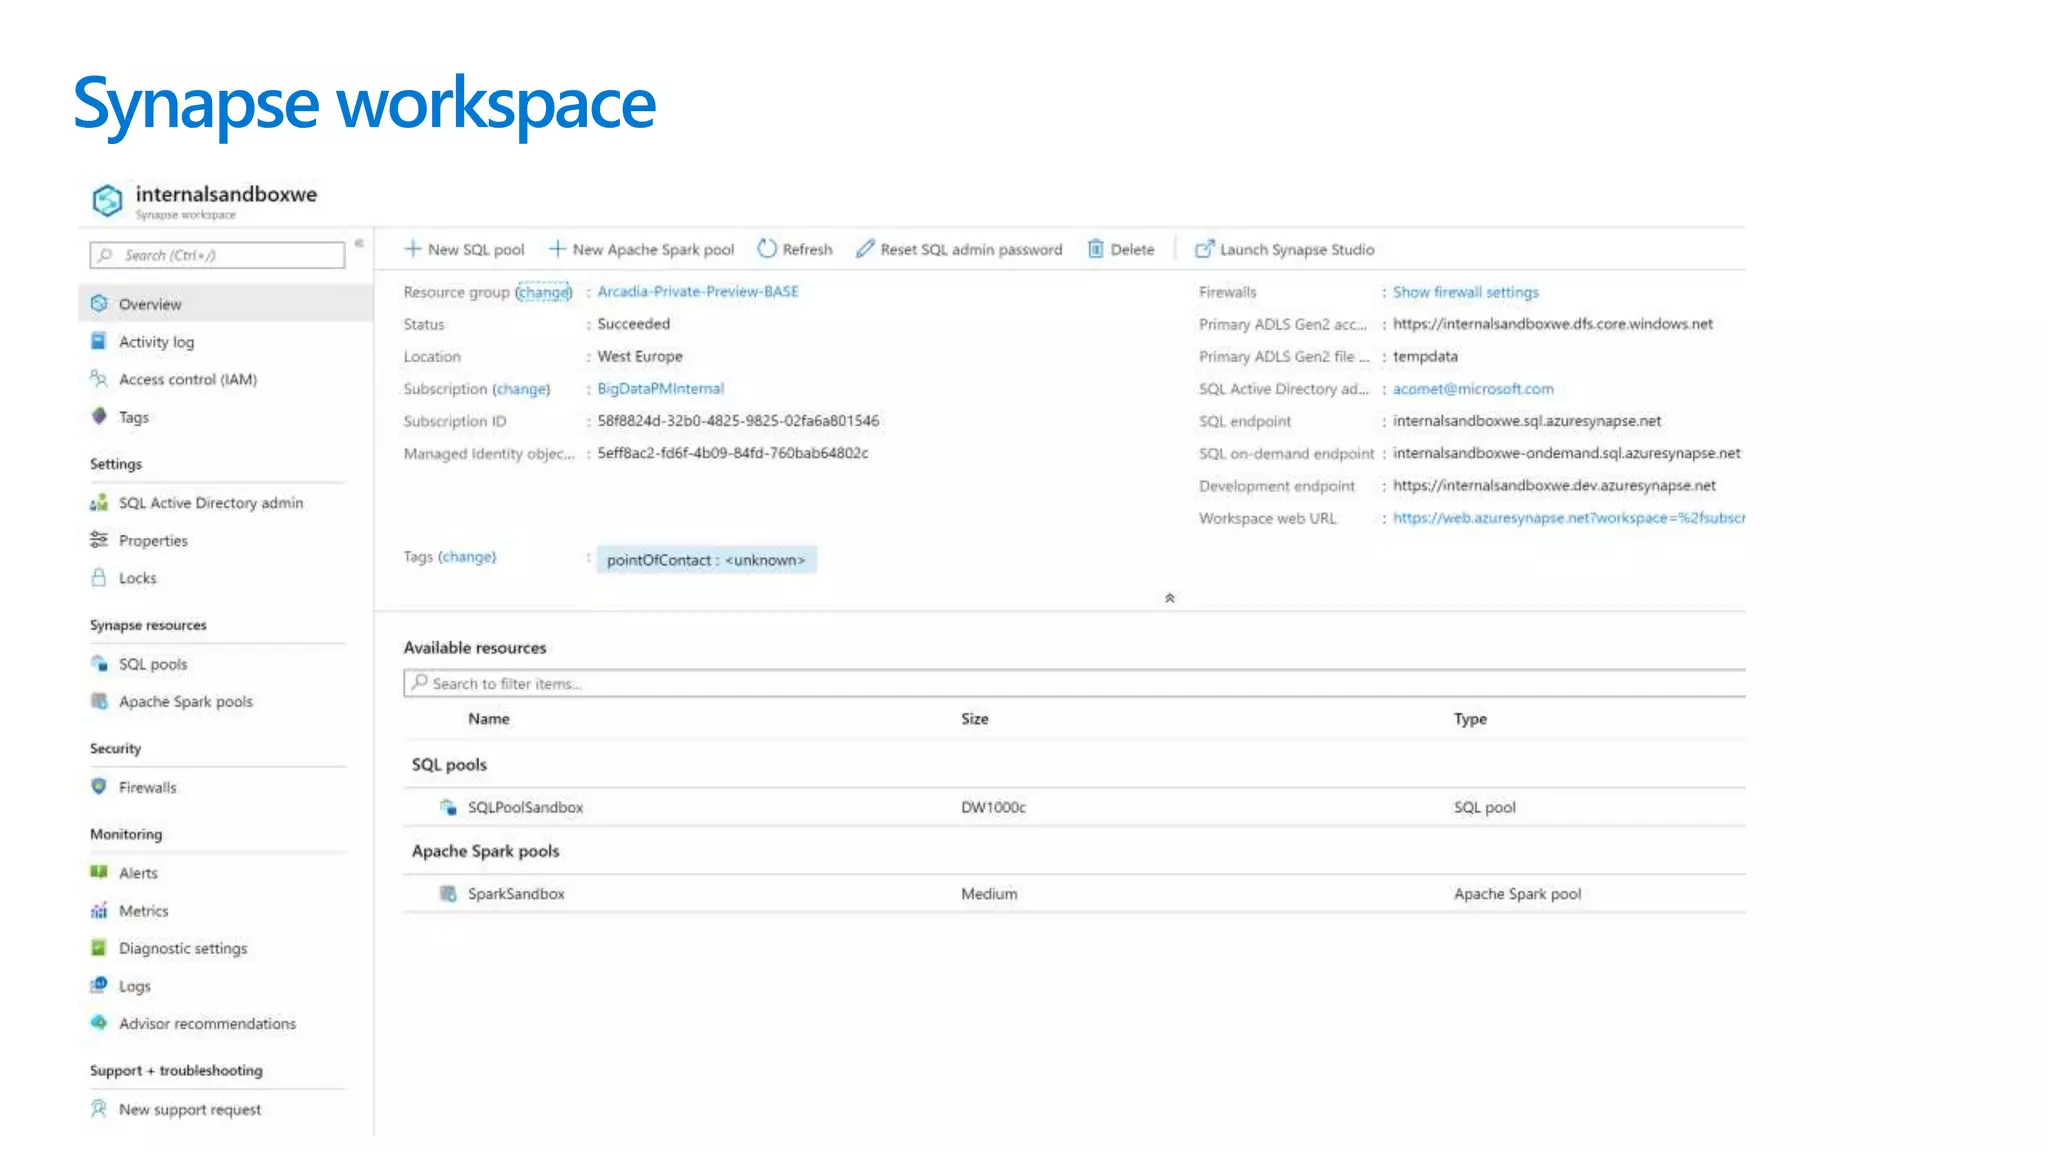Screen dimensions: 2048x1152
Task: Click the pencil icon for Reset SQL admin password
Action: [x=865, y=248]
